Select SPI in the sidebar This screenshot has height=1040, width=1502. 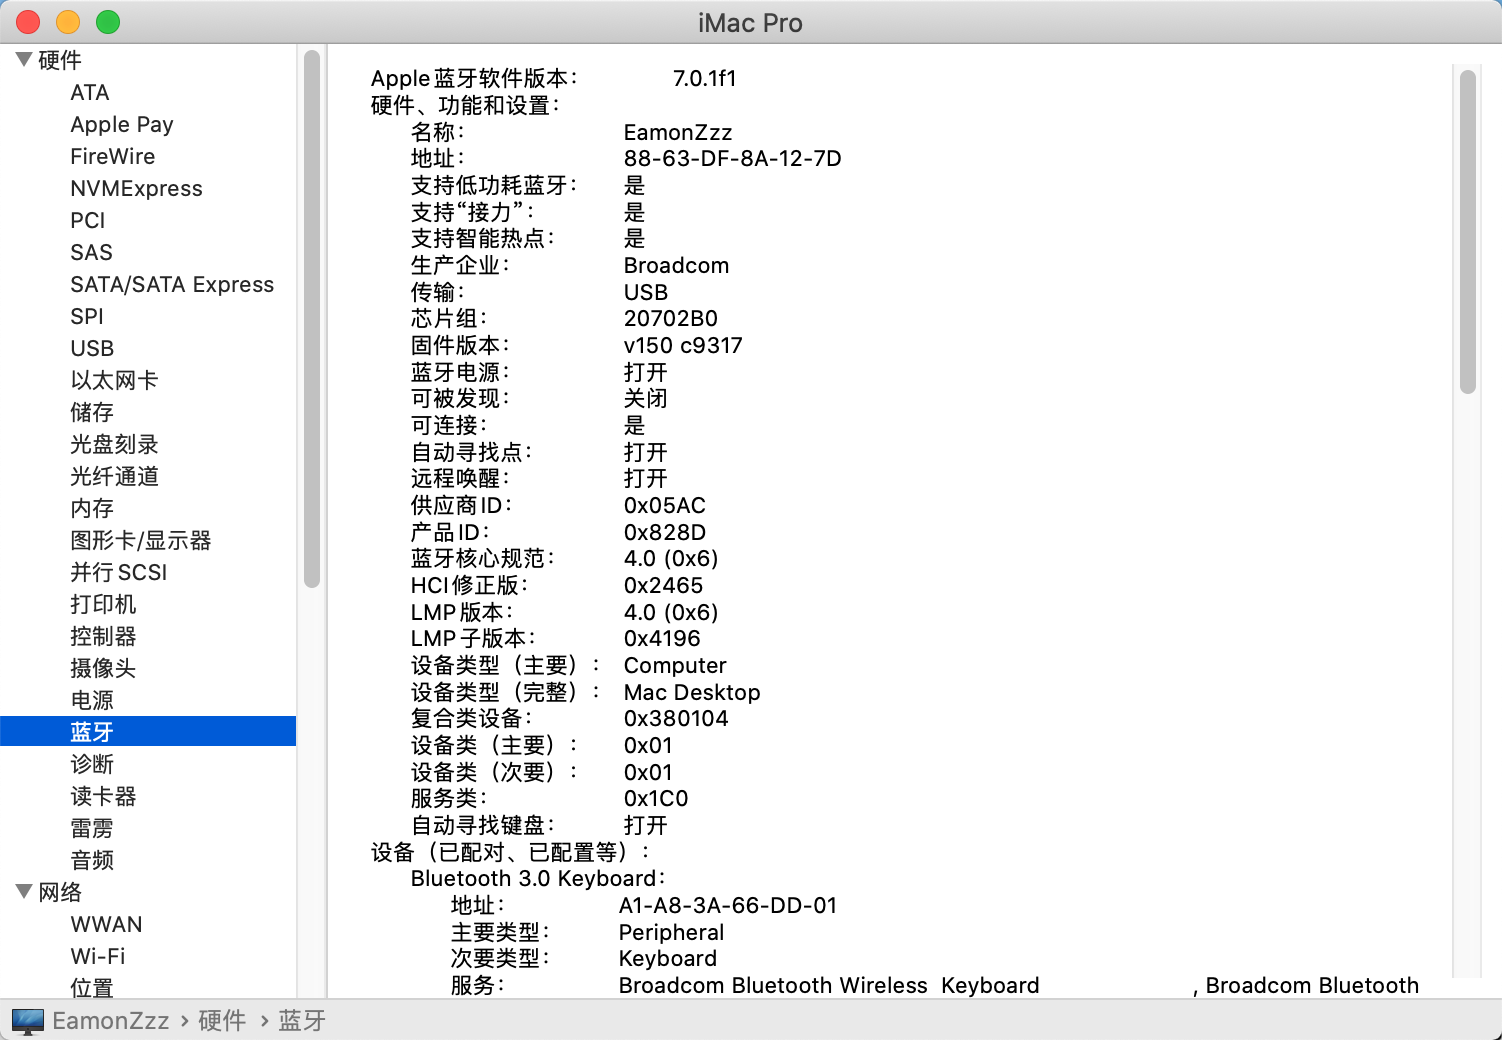[x=87, y=316]
